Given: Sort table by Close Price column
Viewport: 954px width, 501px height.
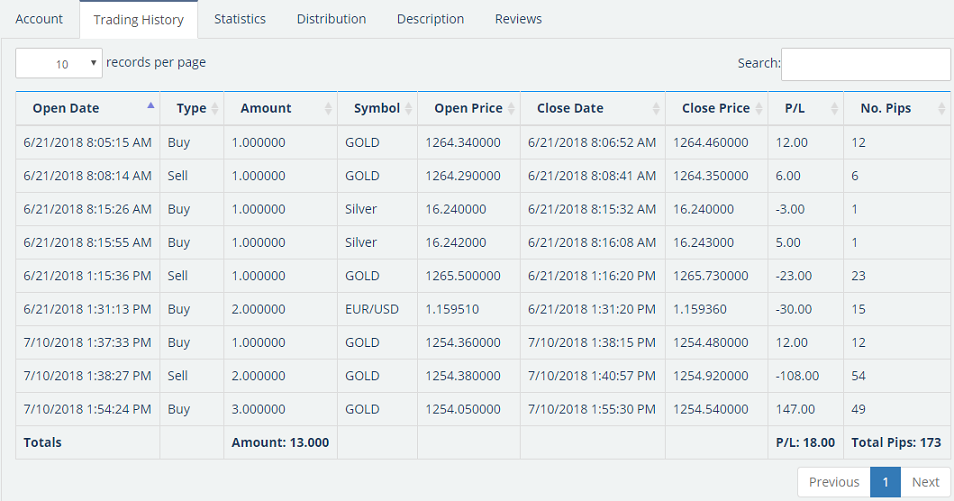Looking at the screenshot, I should (717, 108).
